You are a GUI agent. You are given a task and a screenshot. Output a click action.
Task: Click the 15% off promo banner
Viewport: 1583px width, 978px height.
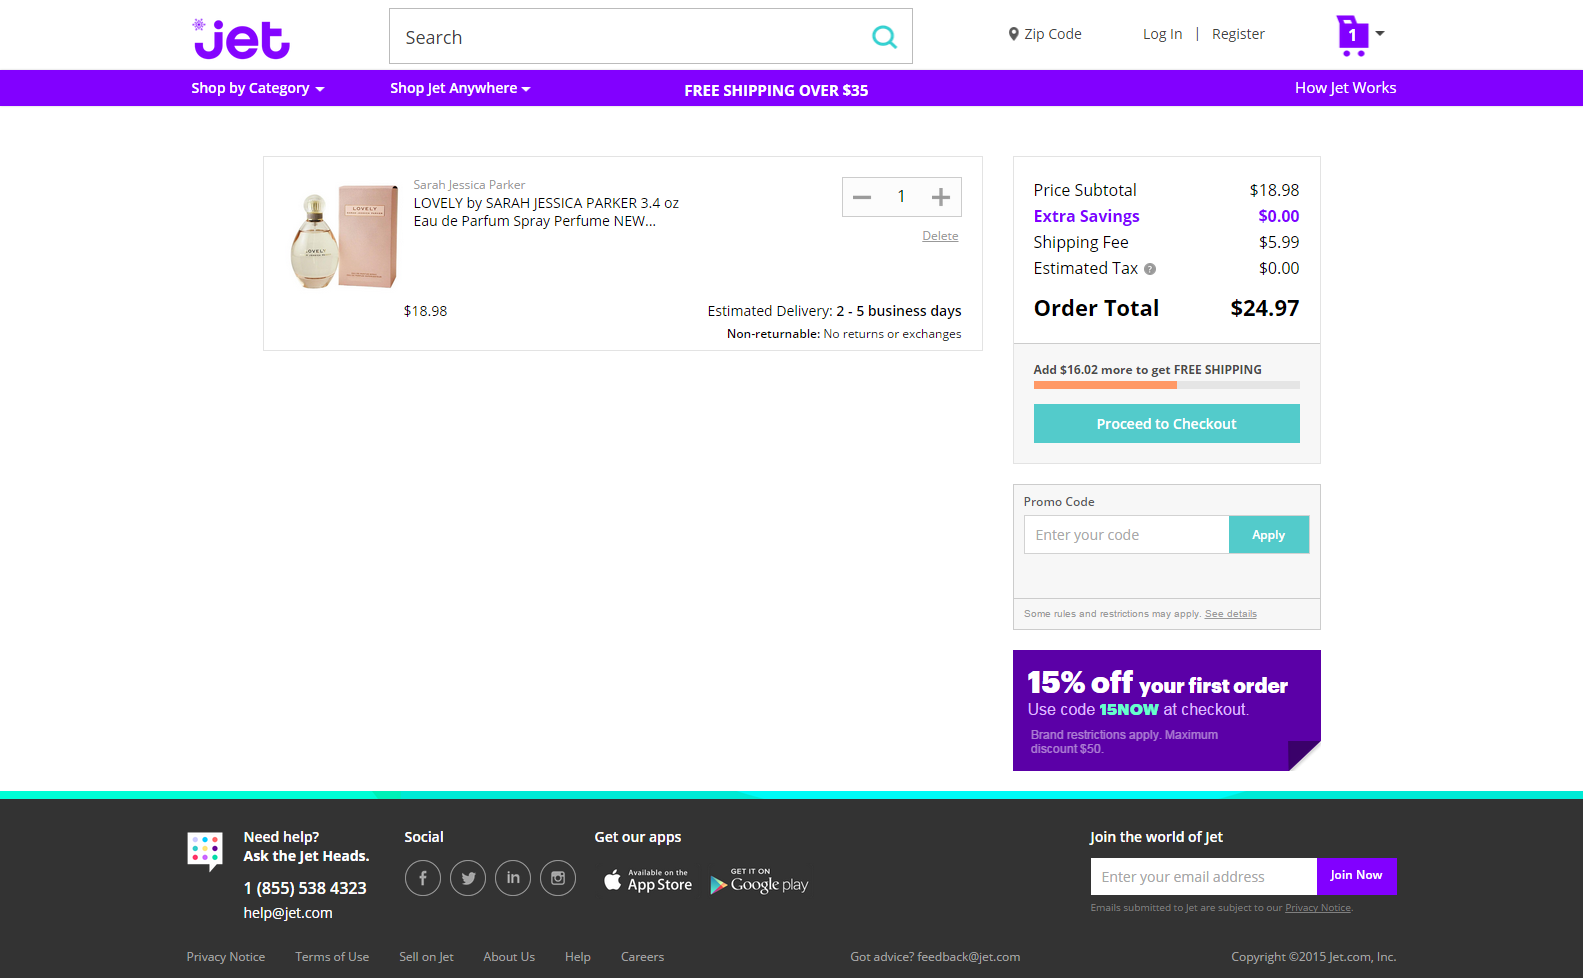click(x=1166, y=710)
